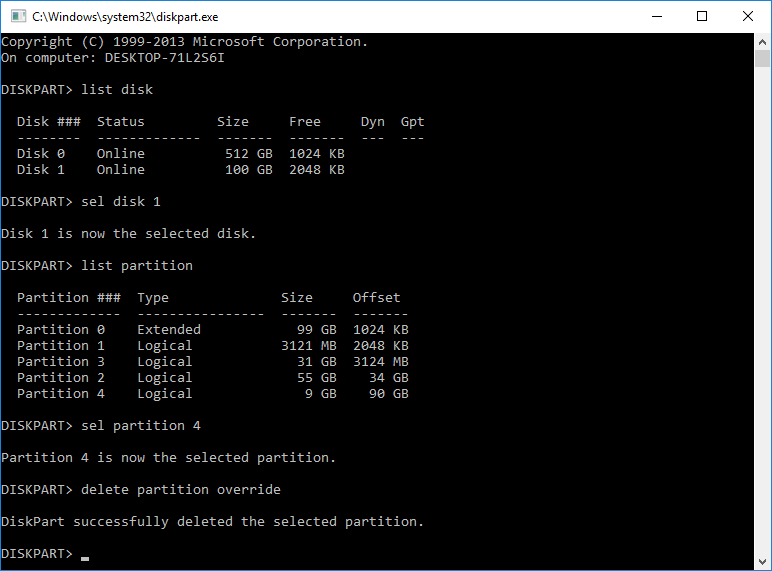Click the title text C:\Windows\system32\diskpart.exe
Viewport: 772px width, 571px height.
(125, 17)
